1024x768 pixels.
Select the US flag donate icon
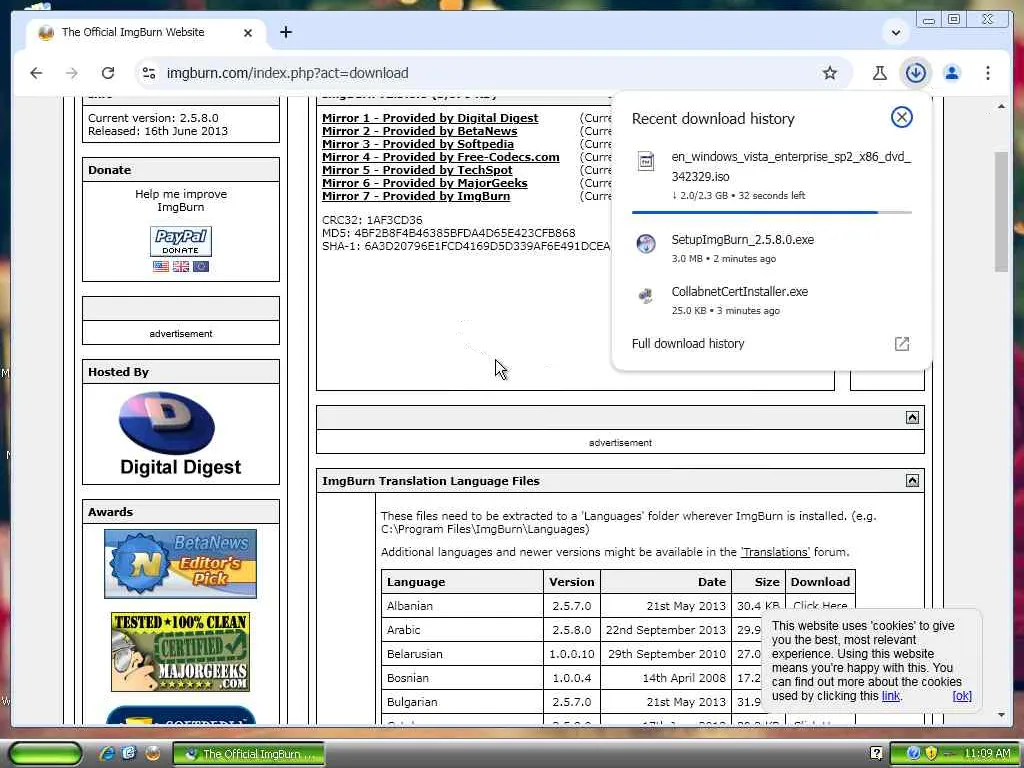[x=161, y=266]
